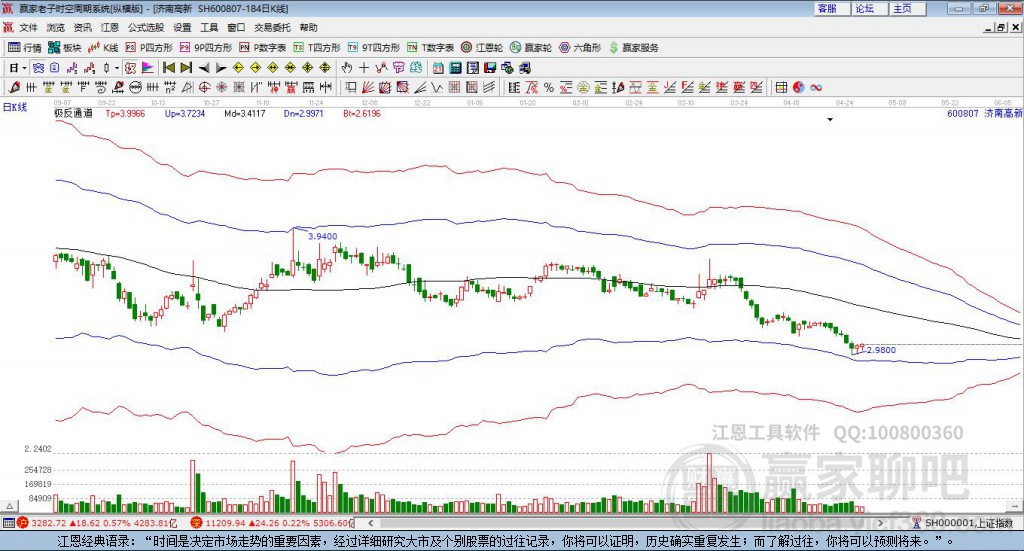This screenshot has width=1024, height=551.
Task: Click the colored grid table icon
Action: coord(781,87)
